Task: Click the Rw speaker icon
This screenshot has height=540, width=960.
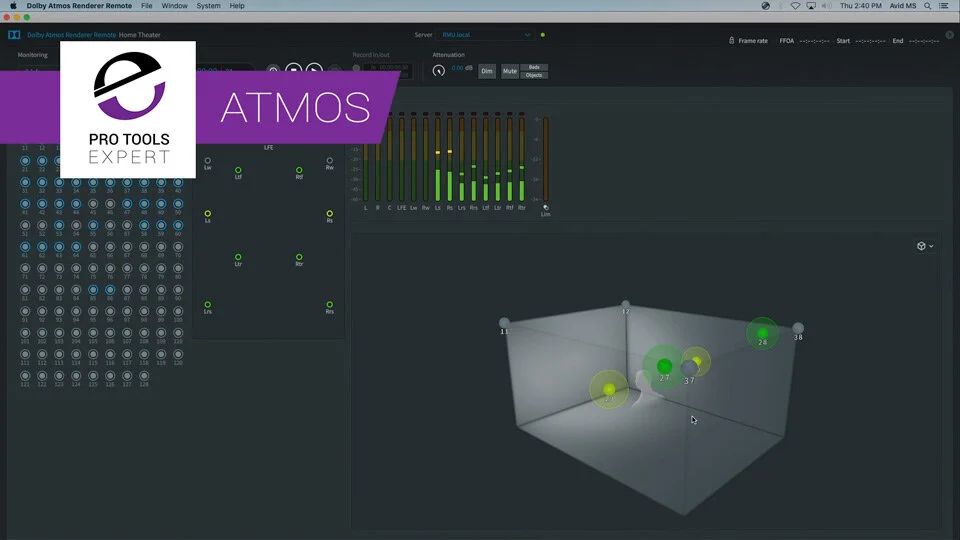Action: pos(329,161)
